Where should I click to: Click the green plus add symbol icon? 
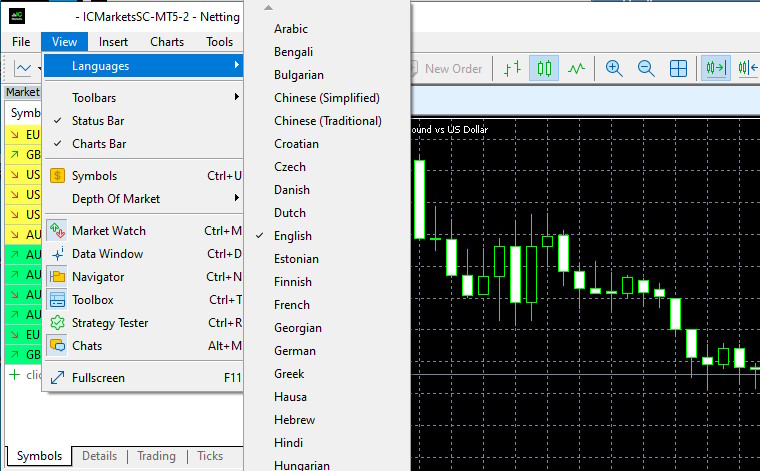click(x=15, y=375)
